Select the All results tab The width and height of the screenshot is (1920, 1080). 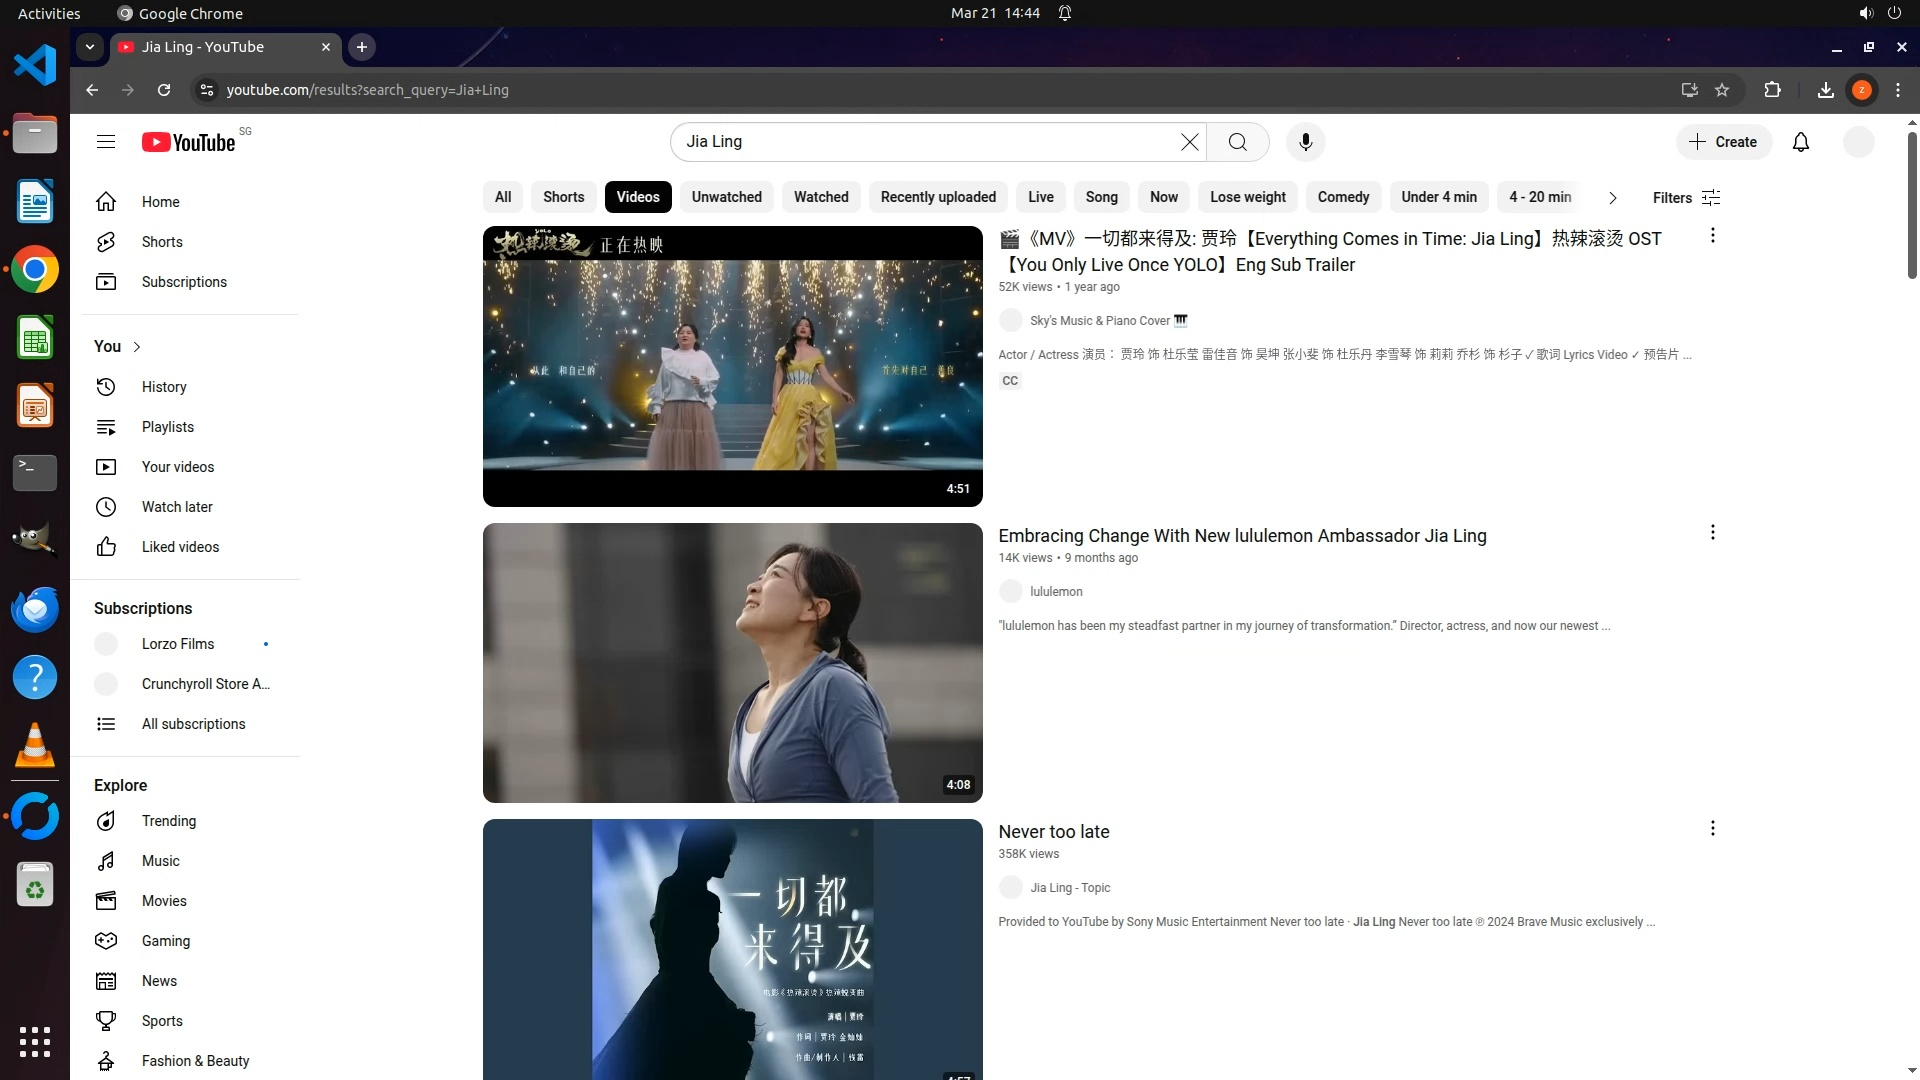point(503,197)
